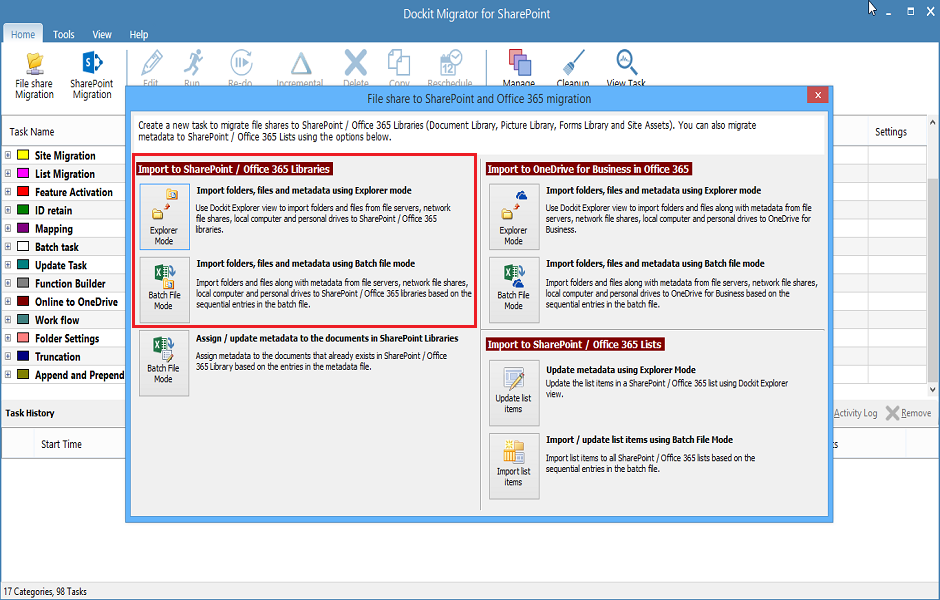The height and width of the screenshot is (600, 940).
Task: Click the Update list items icon
Action: coord(513,392)
